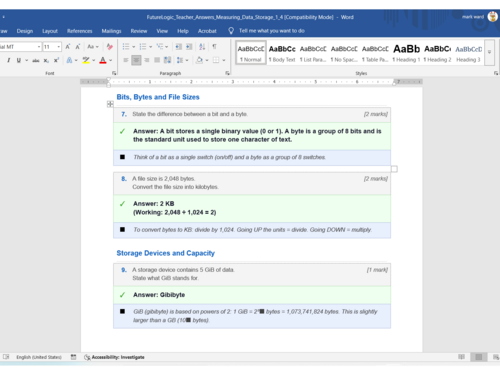
Task: Open the Paragraph dialog launcher
Action: (228, 73)
